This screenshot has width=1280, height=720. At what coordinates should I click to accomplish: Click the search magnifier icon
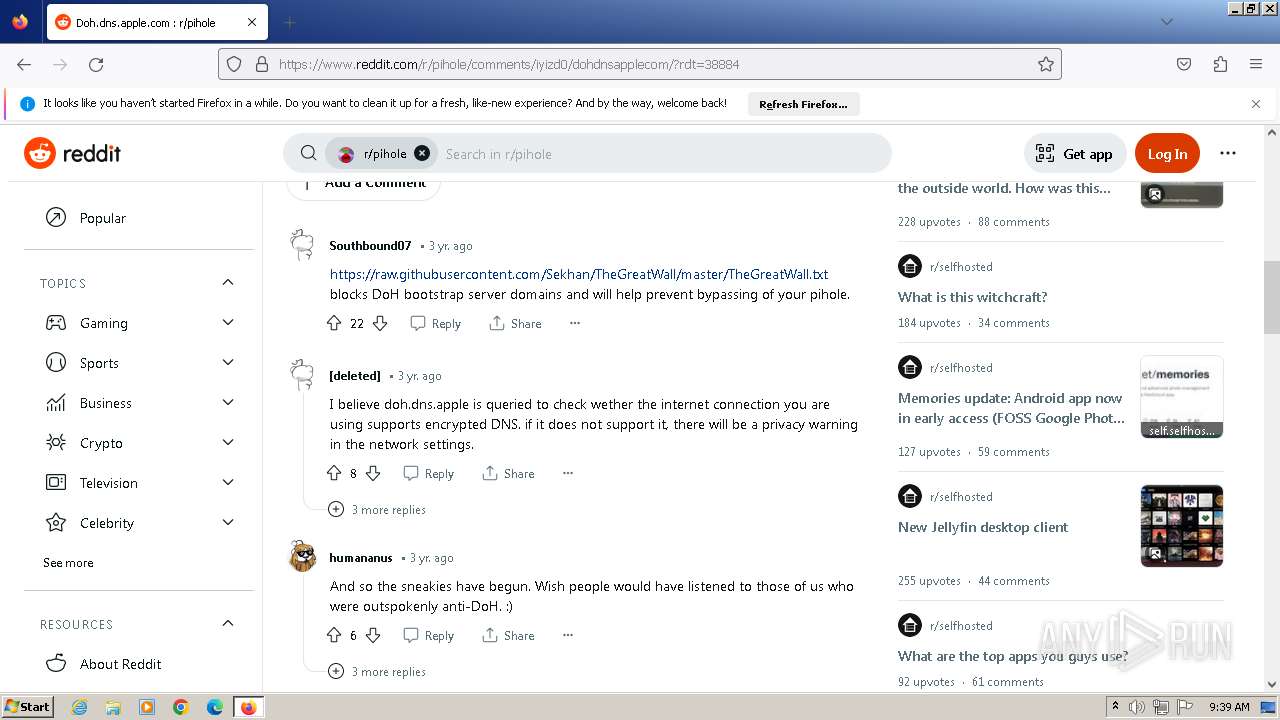click(x=309, y=153)
